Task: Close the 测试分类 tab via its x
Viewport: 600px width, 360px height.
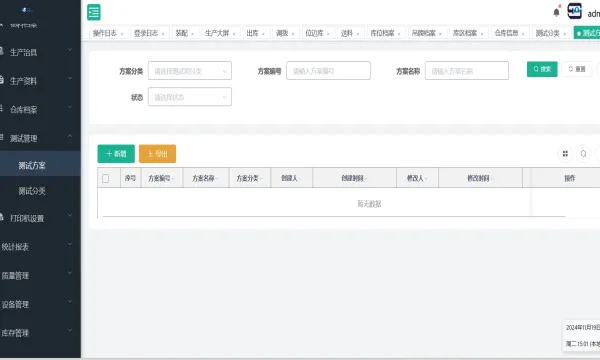Action: click(x=564, y=34)
